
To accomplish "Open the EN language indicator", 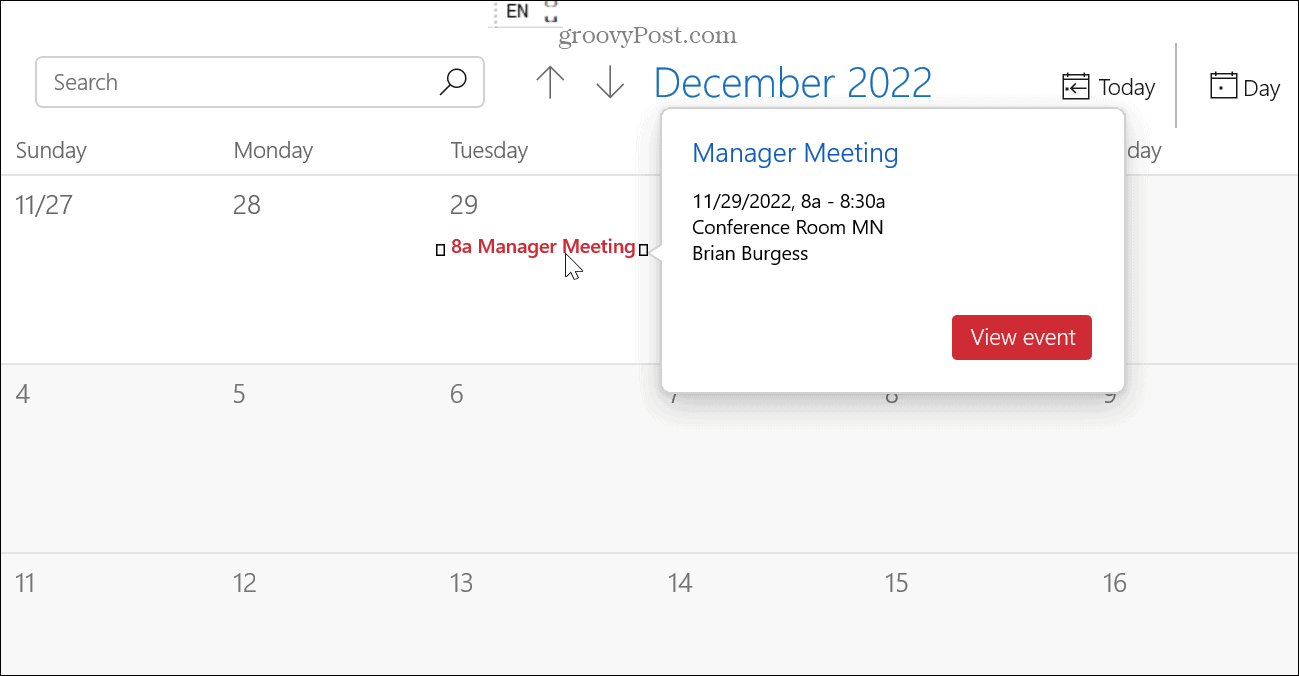I will tap(518, 12).
